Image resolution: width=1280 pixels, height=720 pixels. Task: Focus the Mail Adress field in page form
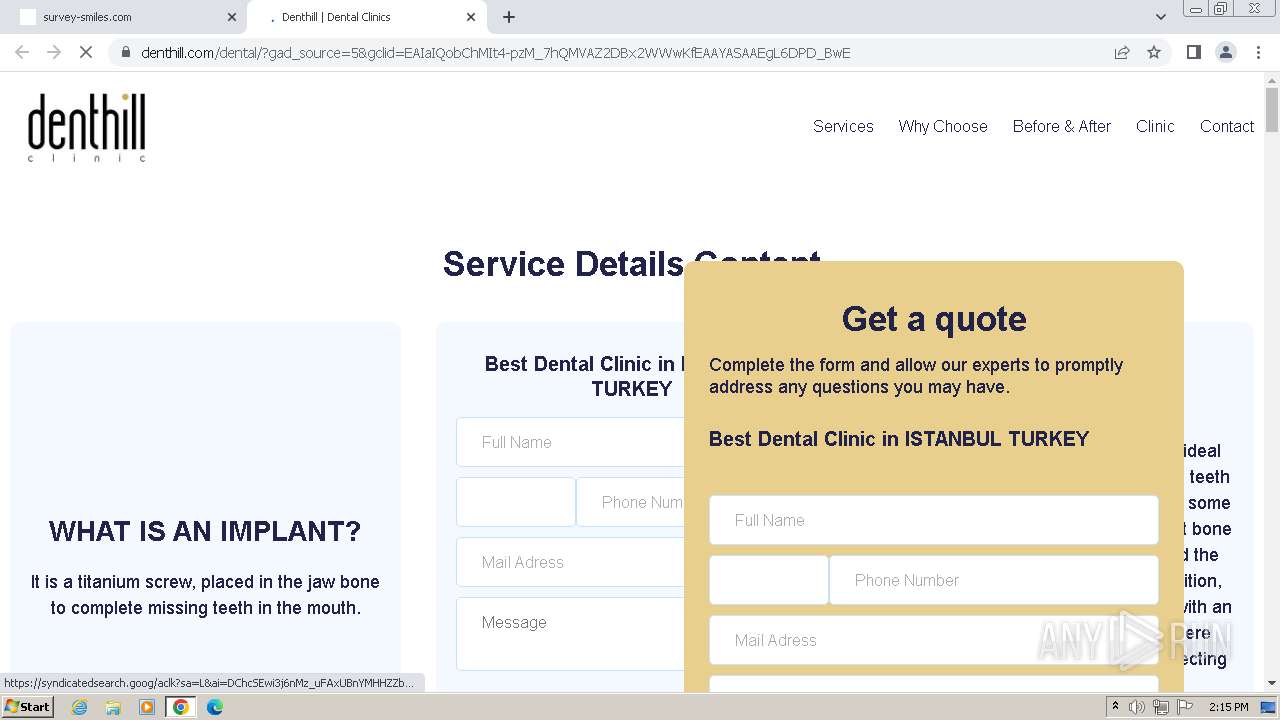coord(570,562)
